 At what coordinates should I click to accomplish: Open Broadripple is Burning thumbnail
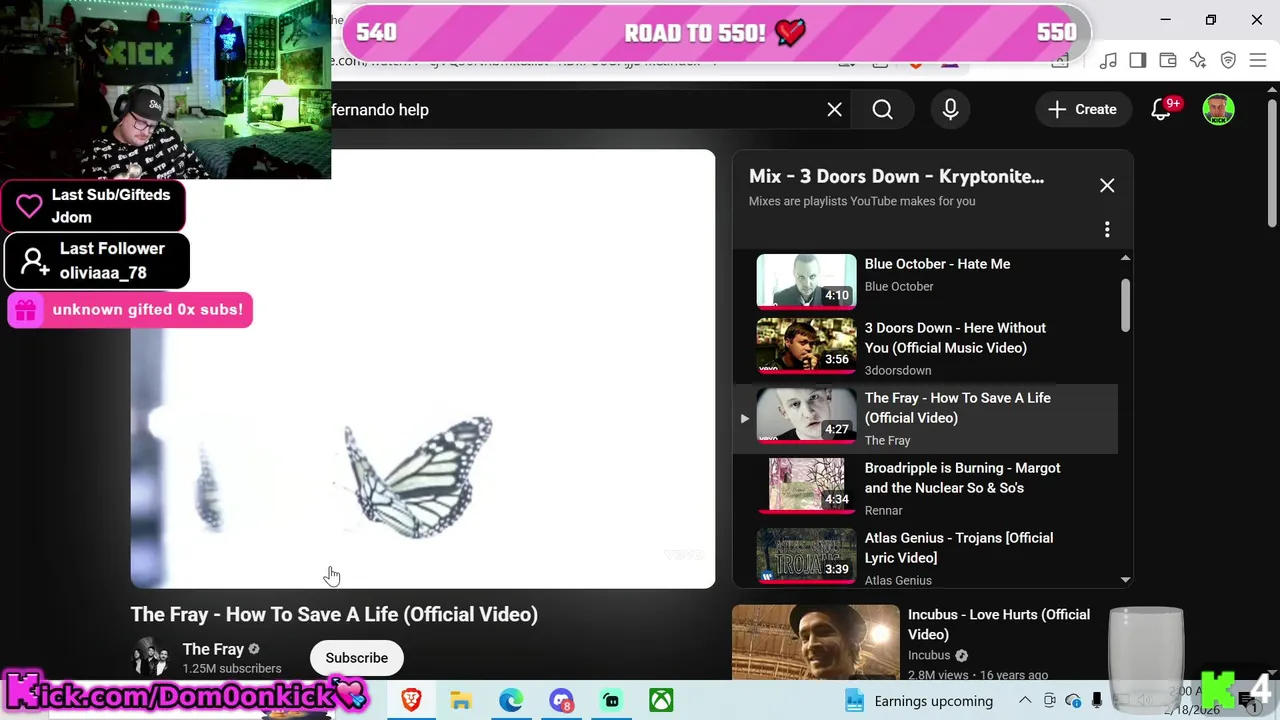[806, 486]
